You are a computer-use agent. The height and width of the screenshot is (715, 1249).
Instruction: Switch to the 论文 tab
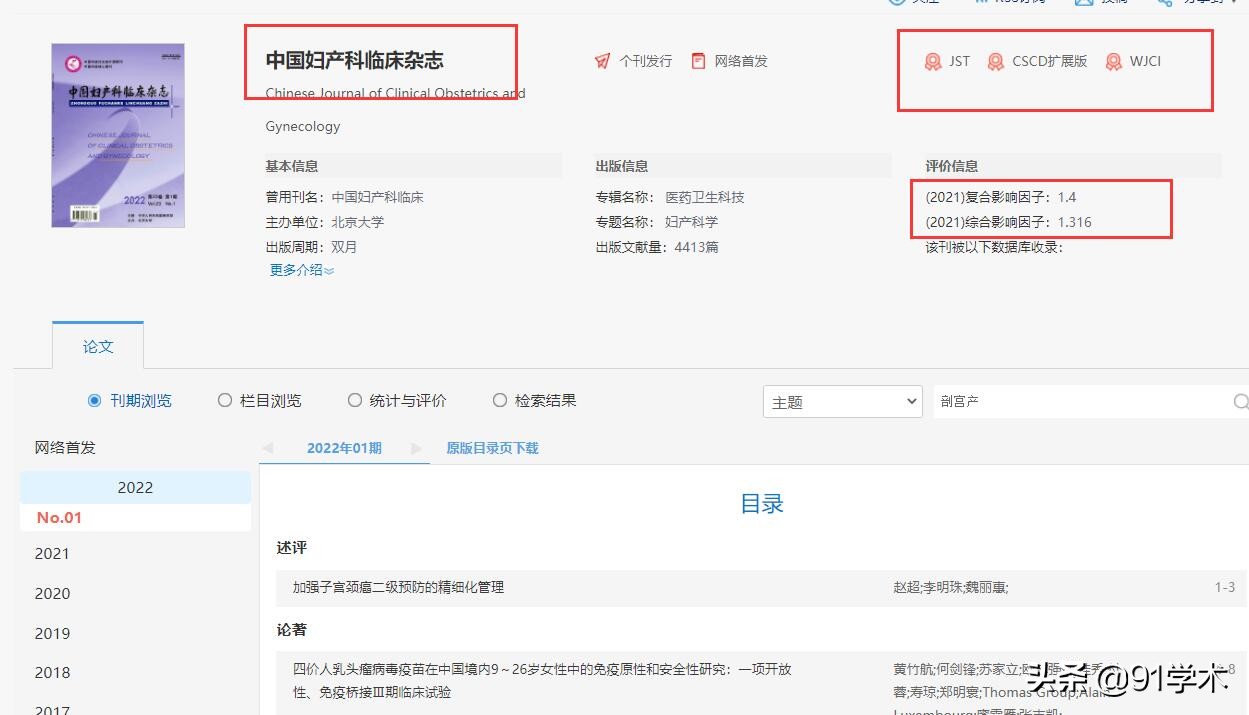pos(97,346)
